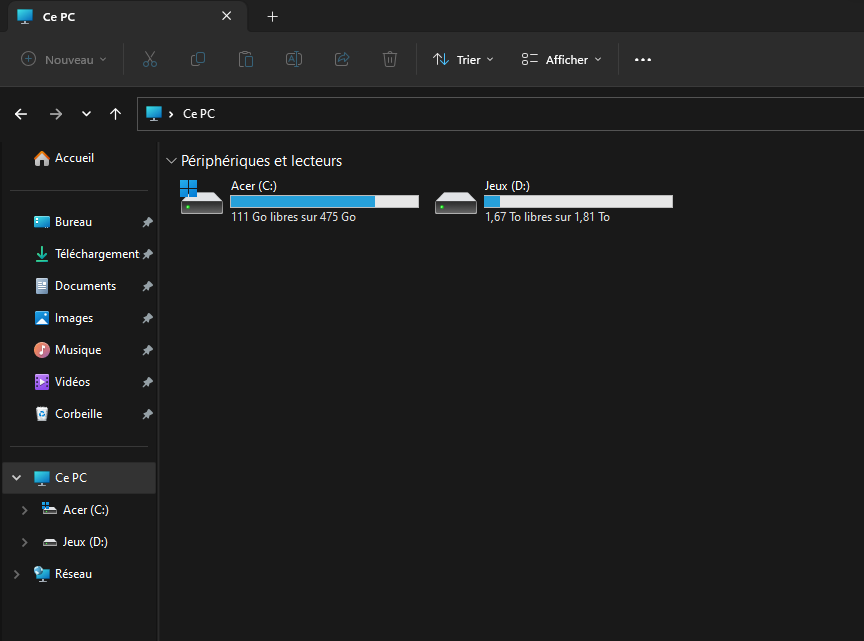The height and width of the screenshot is (641, 864).
Task: Click the Paste clipboard icon
Action: [246, 60]
